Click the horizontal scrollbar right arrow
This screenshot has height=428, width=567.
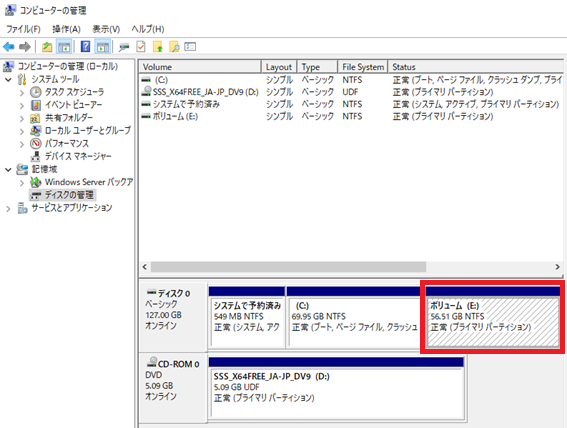(x=557, y=267)
